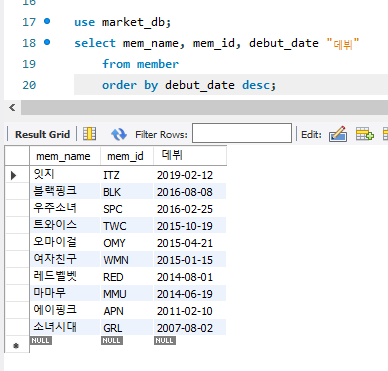Image resolution: width=388 pixels, height=371 pixels.
Task: Click the 데뷔 column header
Action: pyautogui.click(x=190, y=156)
